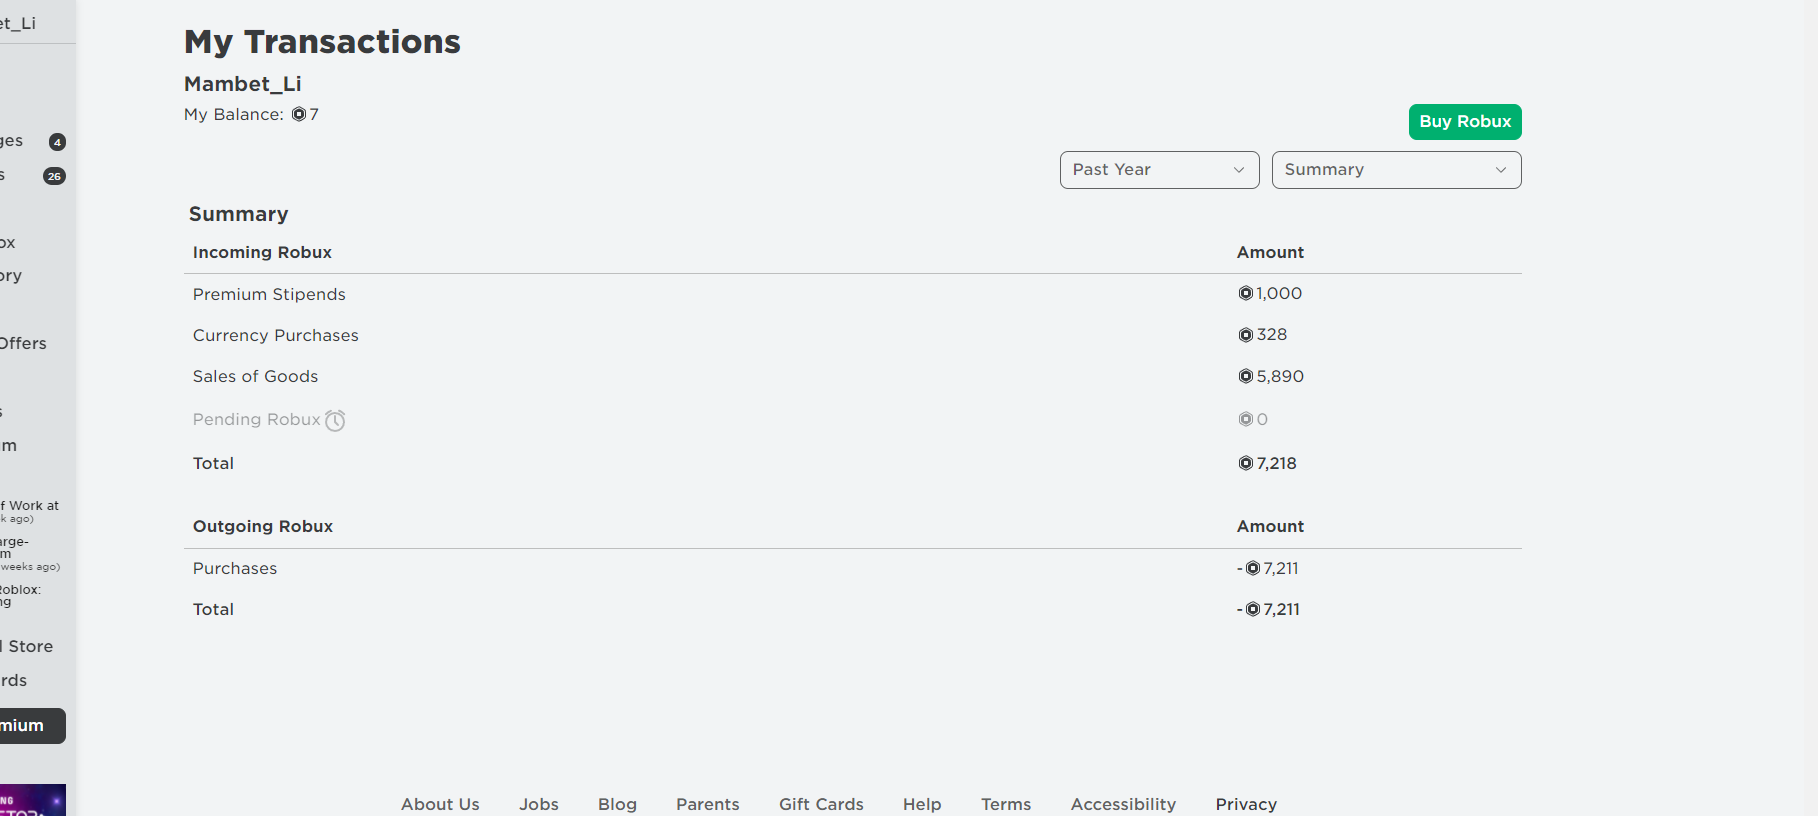Click the sidebar notification badge showing 26
The width and height of the screenshot is (1818, 816).
click(54, 176)
